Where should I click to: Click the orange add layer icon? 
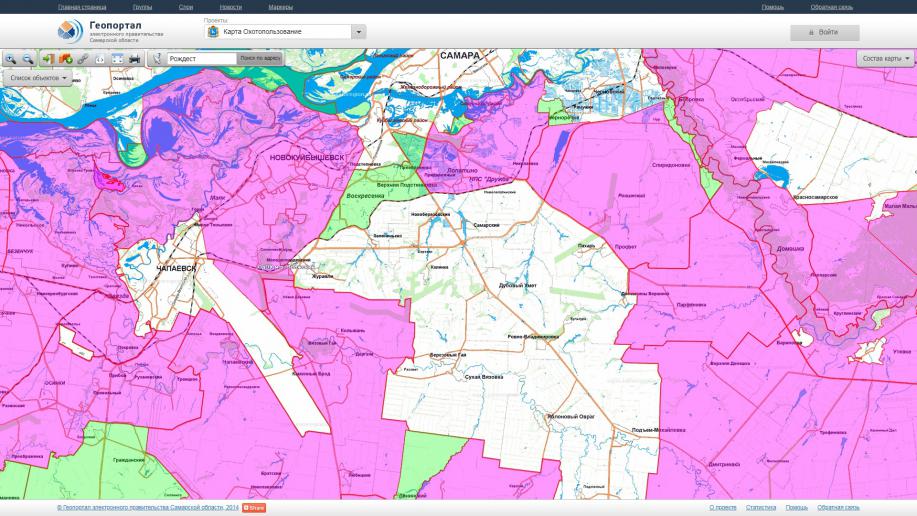click(x=65, y=59)
